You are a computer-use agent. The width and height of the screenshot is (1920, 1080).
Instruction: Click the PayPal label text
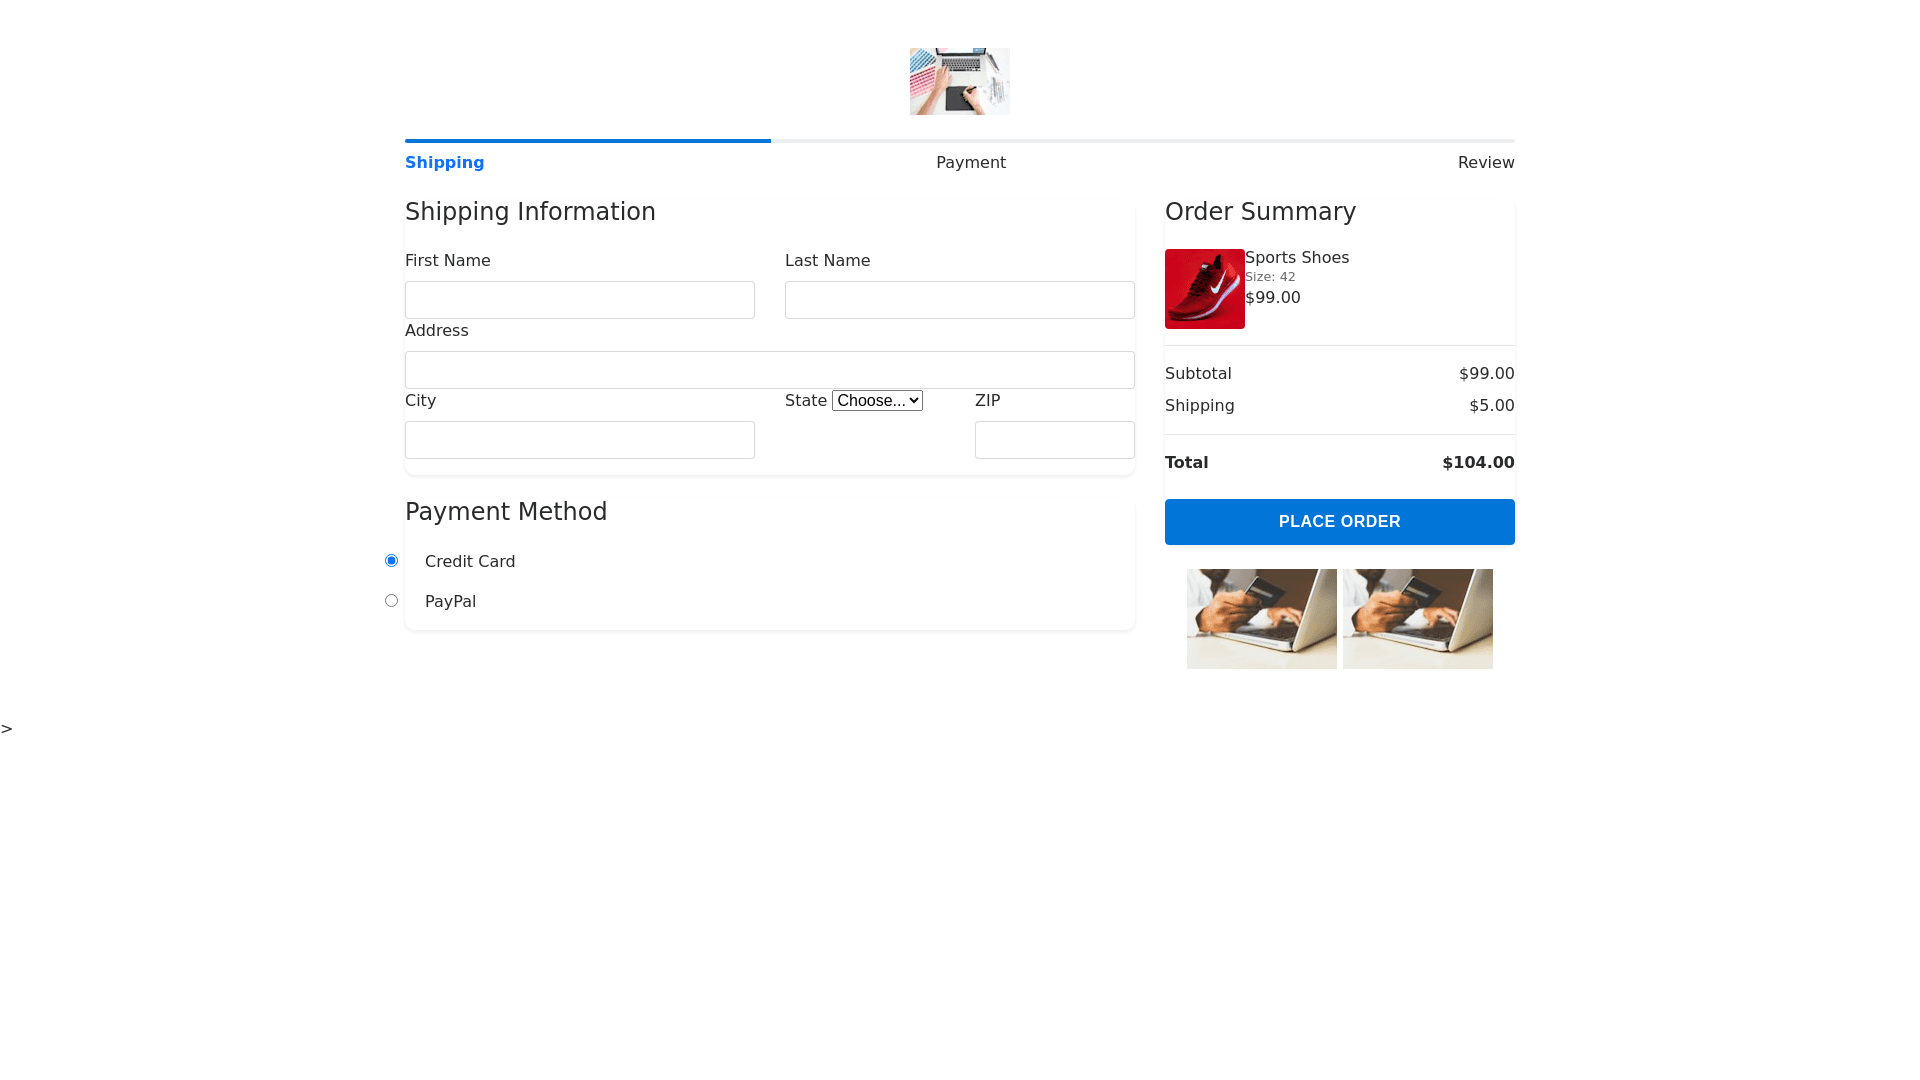(x=450, y=602)
